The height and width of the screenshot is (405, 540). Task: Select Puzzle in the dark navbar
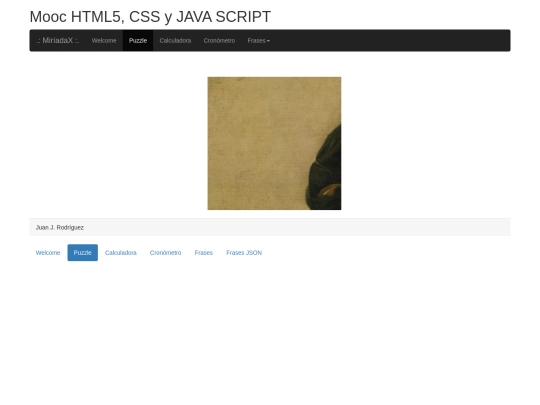coord(138,41)
